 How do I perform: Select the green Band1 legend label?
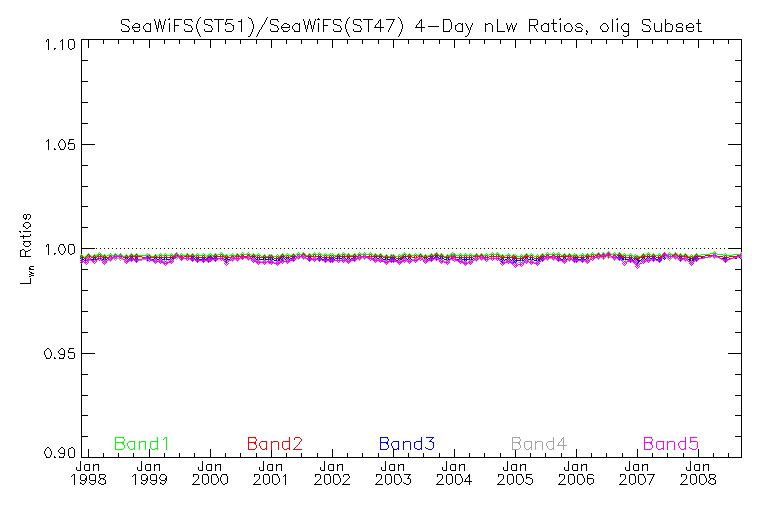click(x=142, y=444)
